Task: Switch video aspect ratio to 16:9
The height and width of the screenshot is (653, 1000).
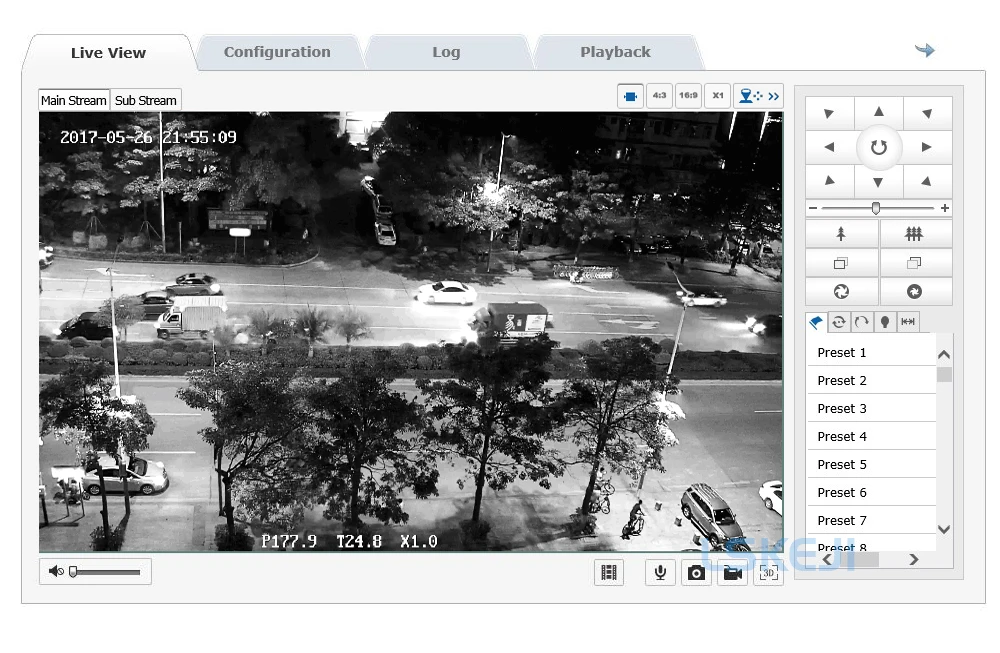Action: coord(688,96)
